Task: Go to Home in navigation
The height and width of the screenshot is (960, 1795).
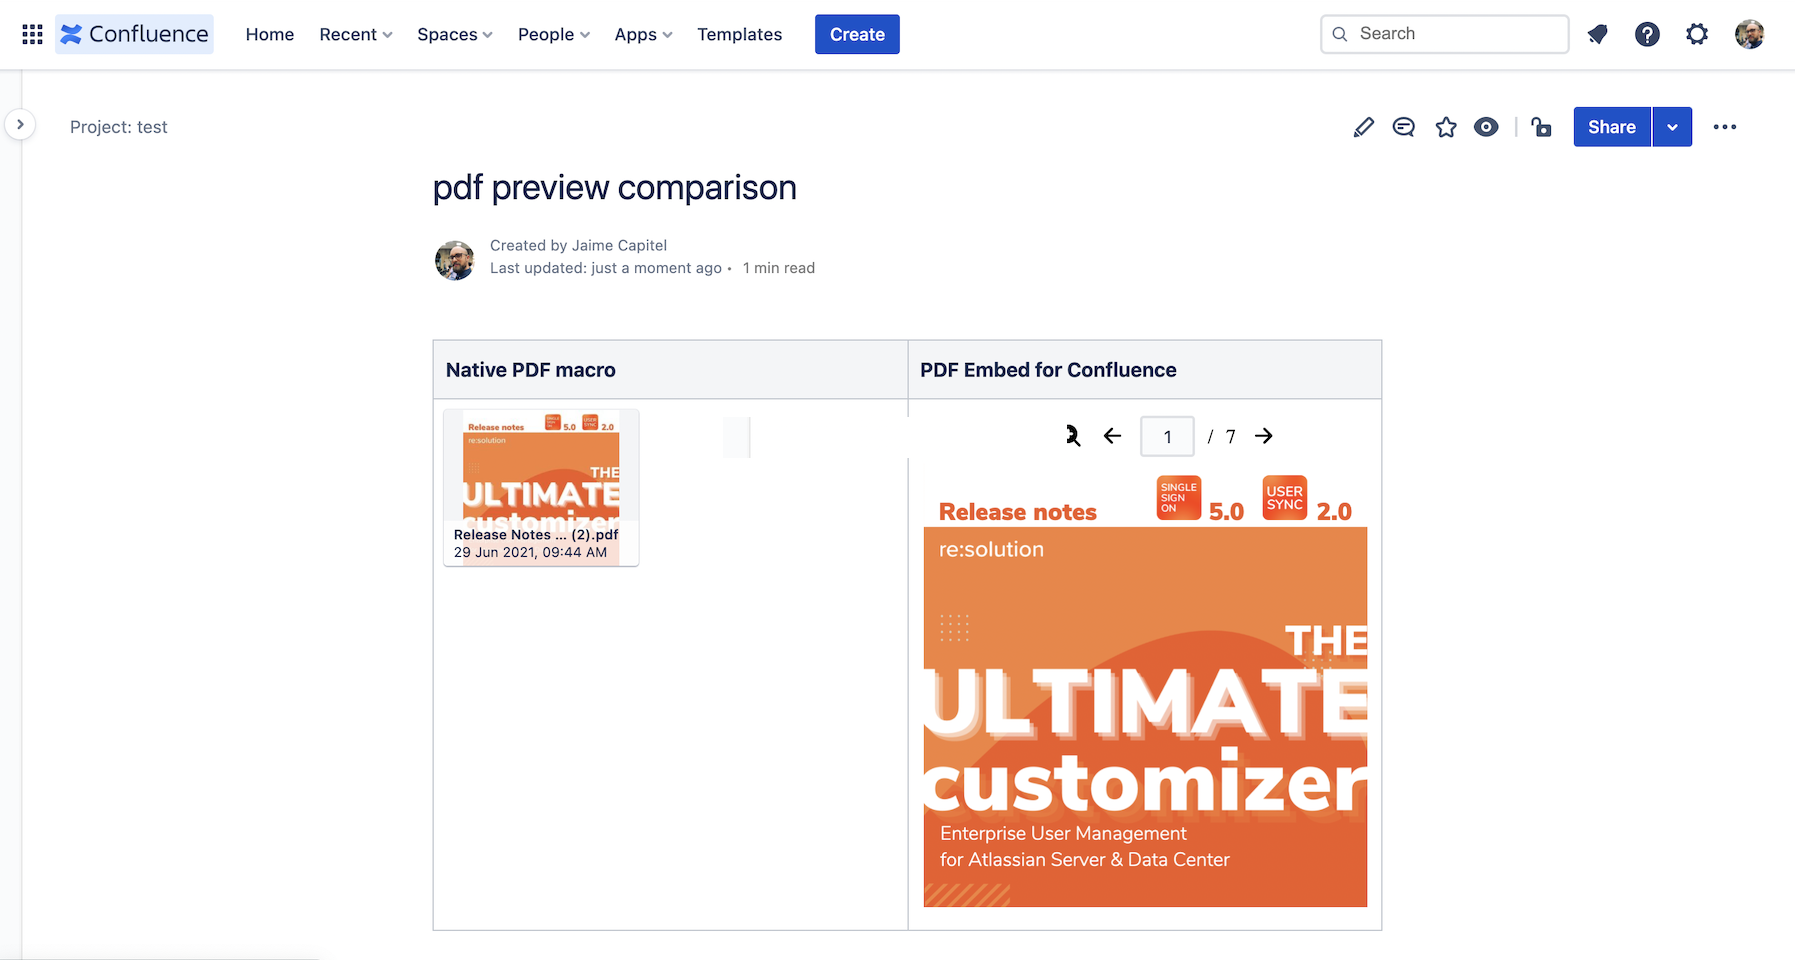Action: [270, 34]
